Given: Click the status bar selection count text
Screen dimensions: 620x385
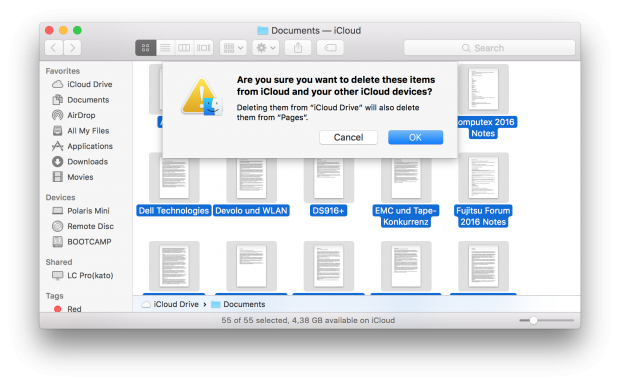Looking at the screenshot, I should click(x=308, y=320).
